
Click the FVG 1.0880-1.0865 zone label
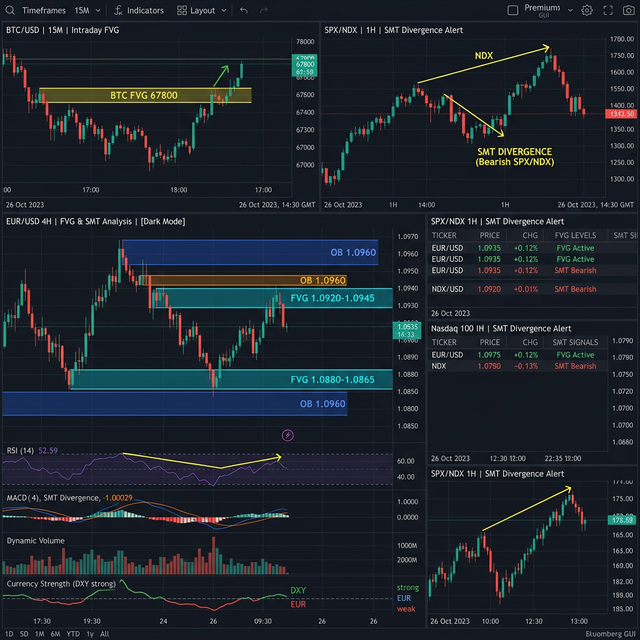tap(332, 380)
